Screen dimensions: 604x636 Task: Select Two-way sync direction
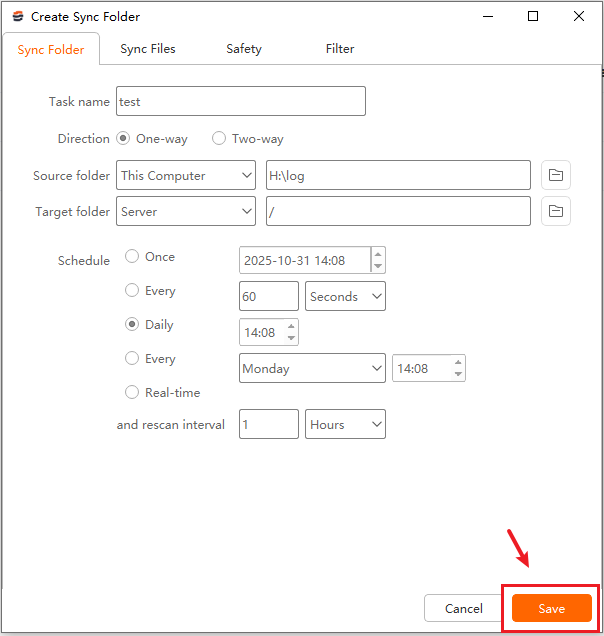pos(219,139)
